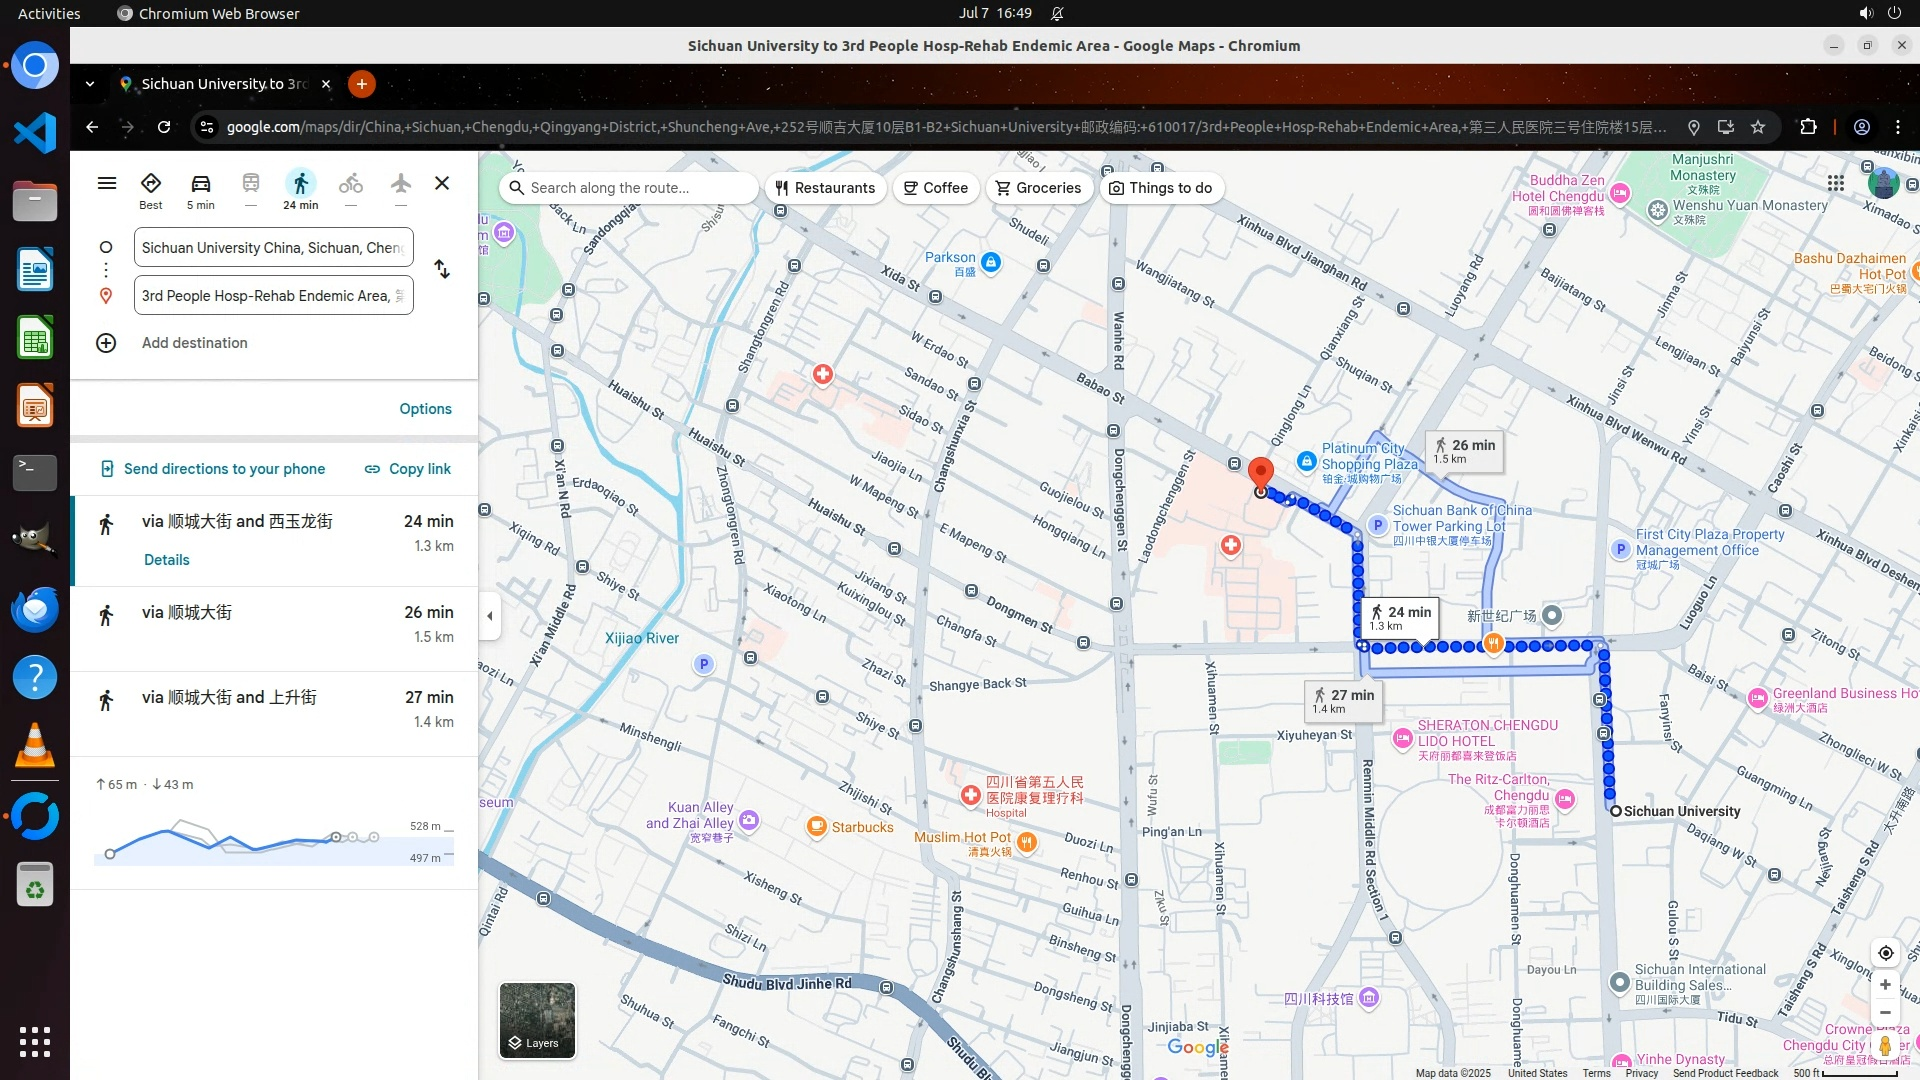Expand route Details for 24 min route
The image size is (1920, 1080).
(x=166, y=560)
